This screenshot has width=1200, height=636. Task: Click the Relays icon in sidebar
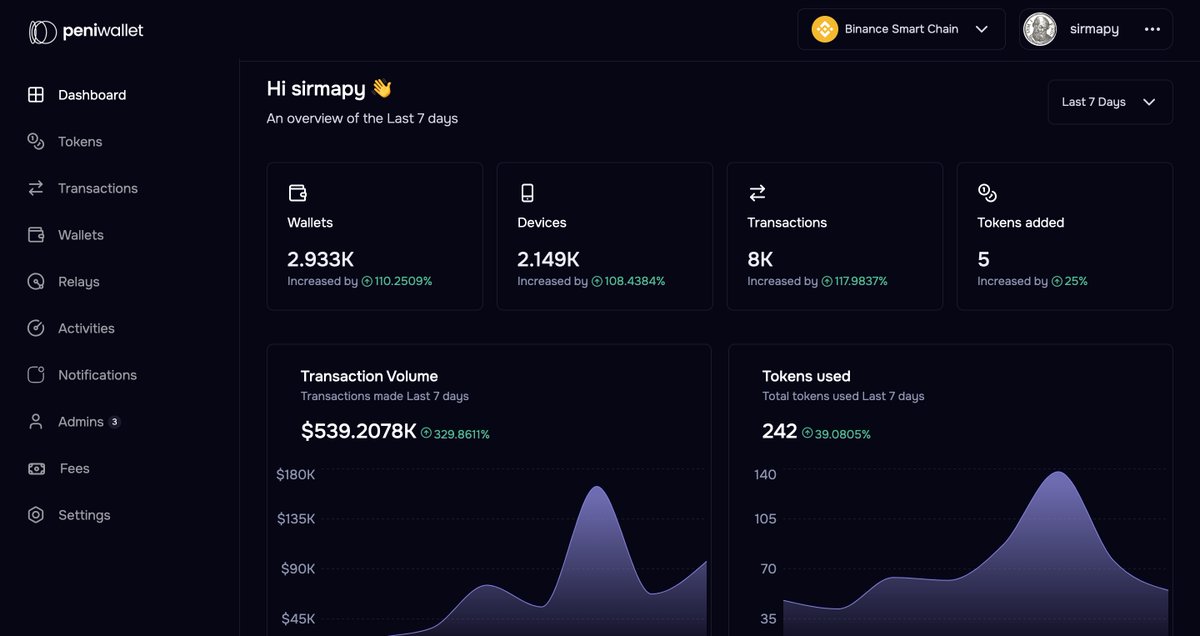point(36,282)
